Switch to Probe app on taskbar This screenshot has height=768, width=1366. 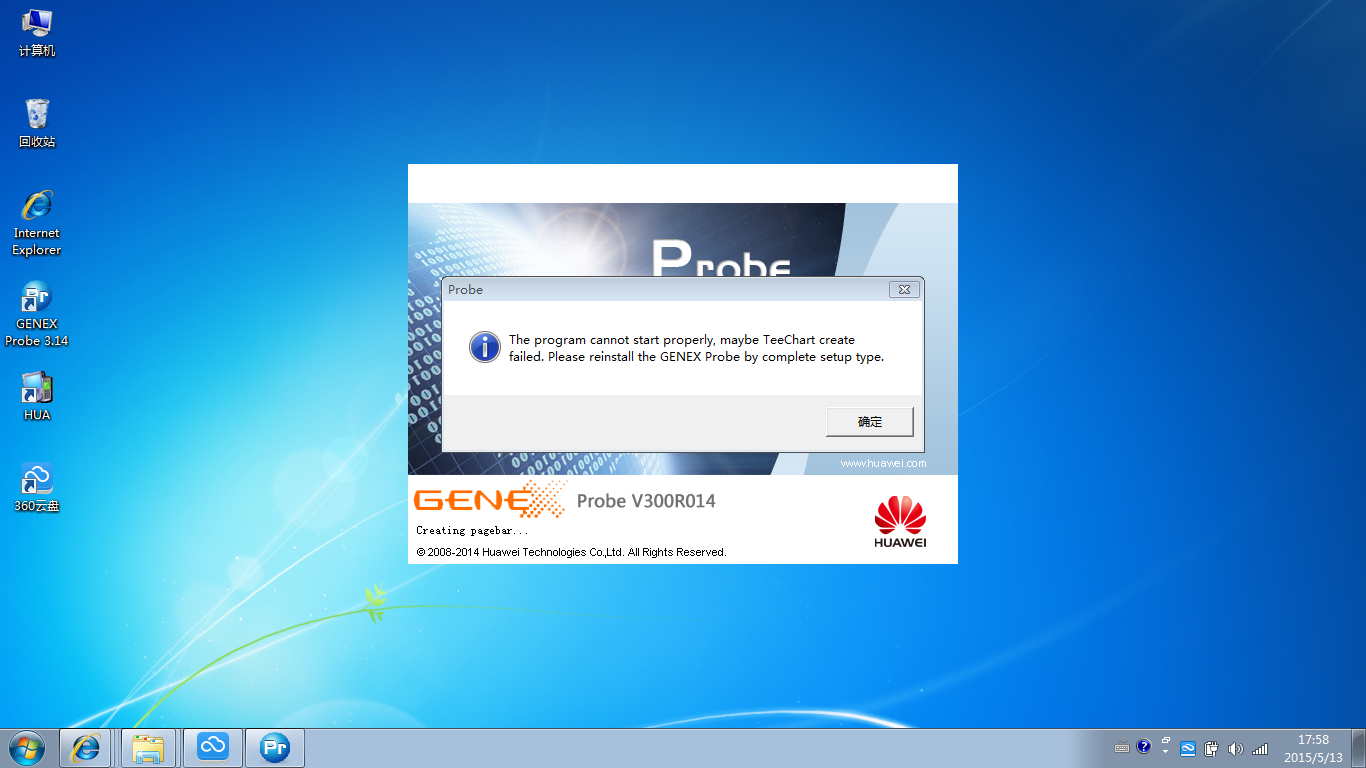tap(274, 748)
